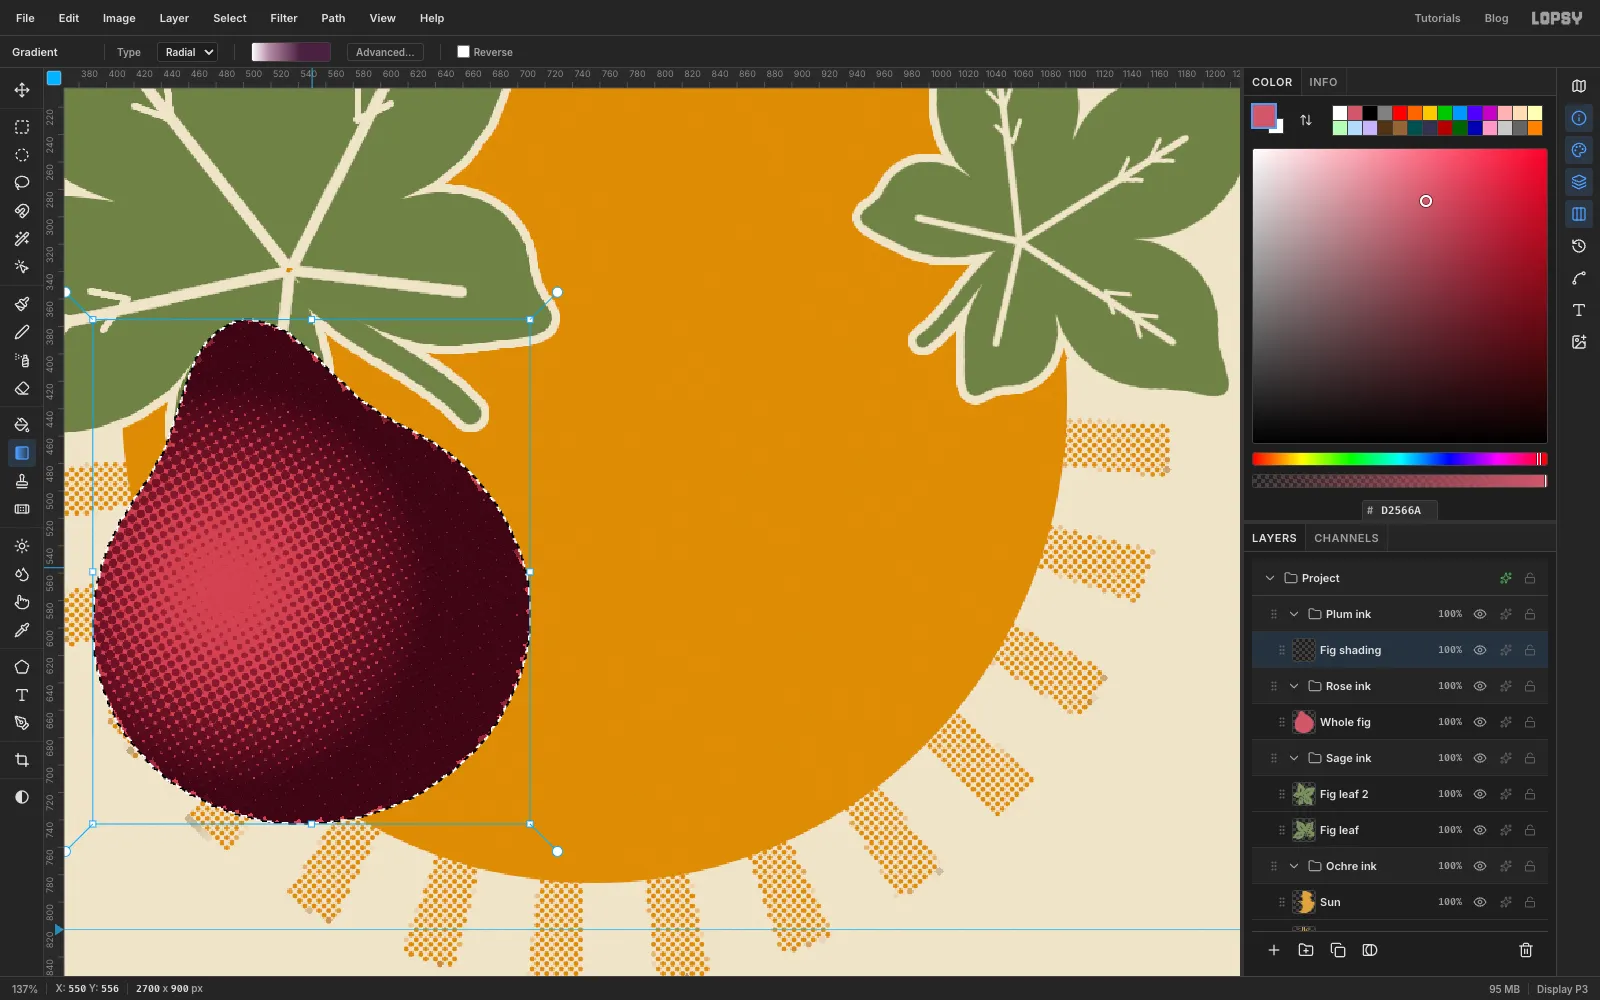The height and width of the screenshot is (1000, 1600).
Task: Pick the Magic wand tool
Action: 22,239
